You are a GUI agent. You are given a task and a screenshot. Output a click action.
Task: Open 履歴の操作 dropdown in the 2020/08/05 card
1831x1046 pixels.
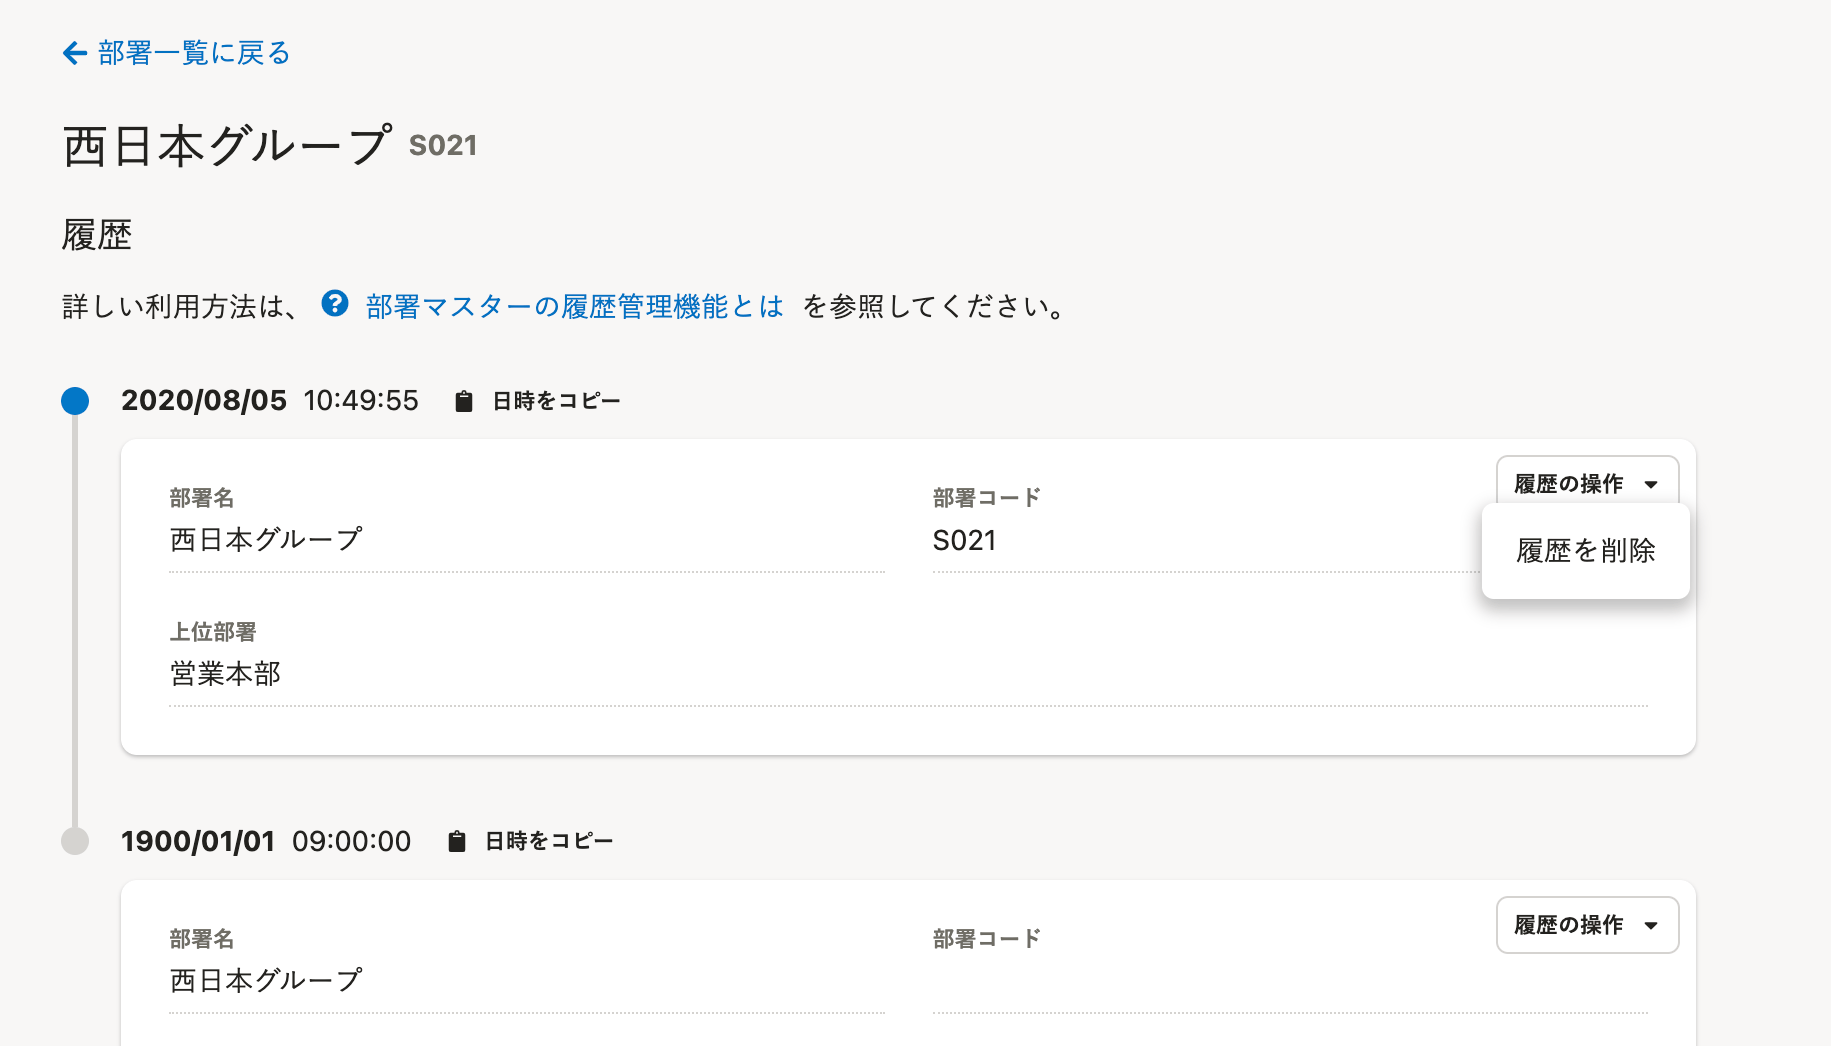point(1587,484)
